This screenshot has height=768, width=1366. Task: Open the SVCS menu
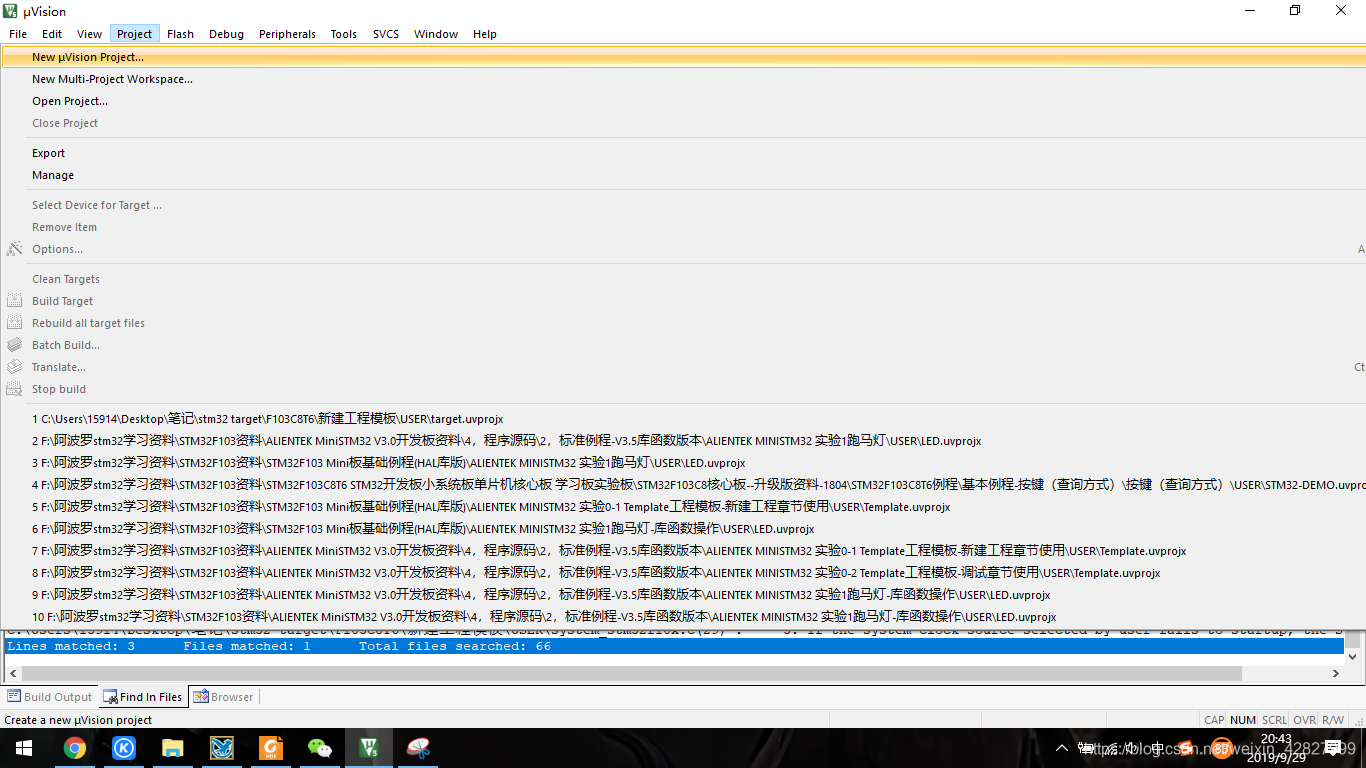click(x=386, y=34)
